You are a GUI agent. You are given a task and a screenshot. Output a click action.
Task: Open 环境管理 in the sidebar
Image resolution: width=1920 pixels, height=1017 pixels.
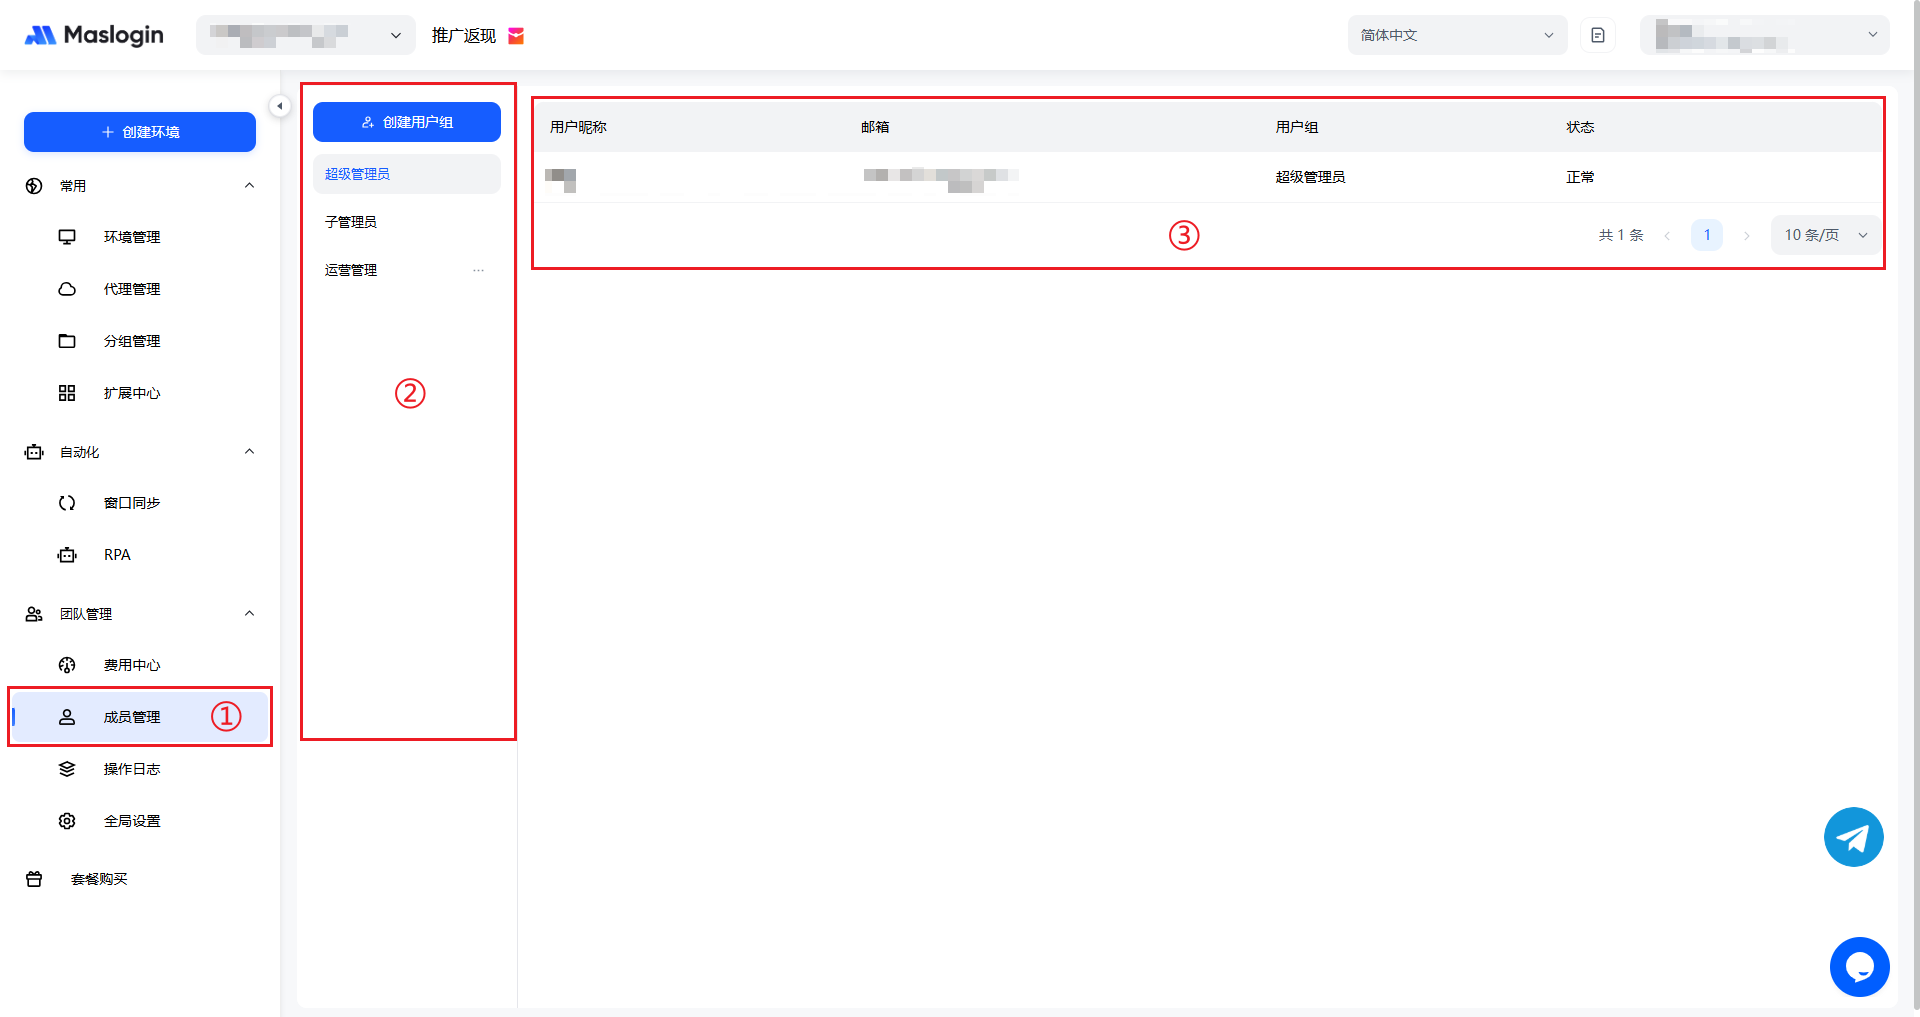coord(131,237)
